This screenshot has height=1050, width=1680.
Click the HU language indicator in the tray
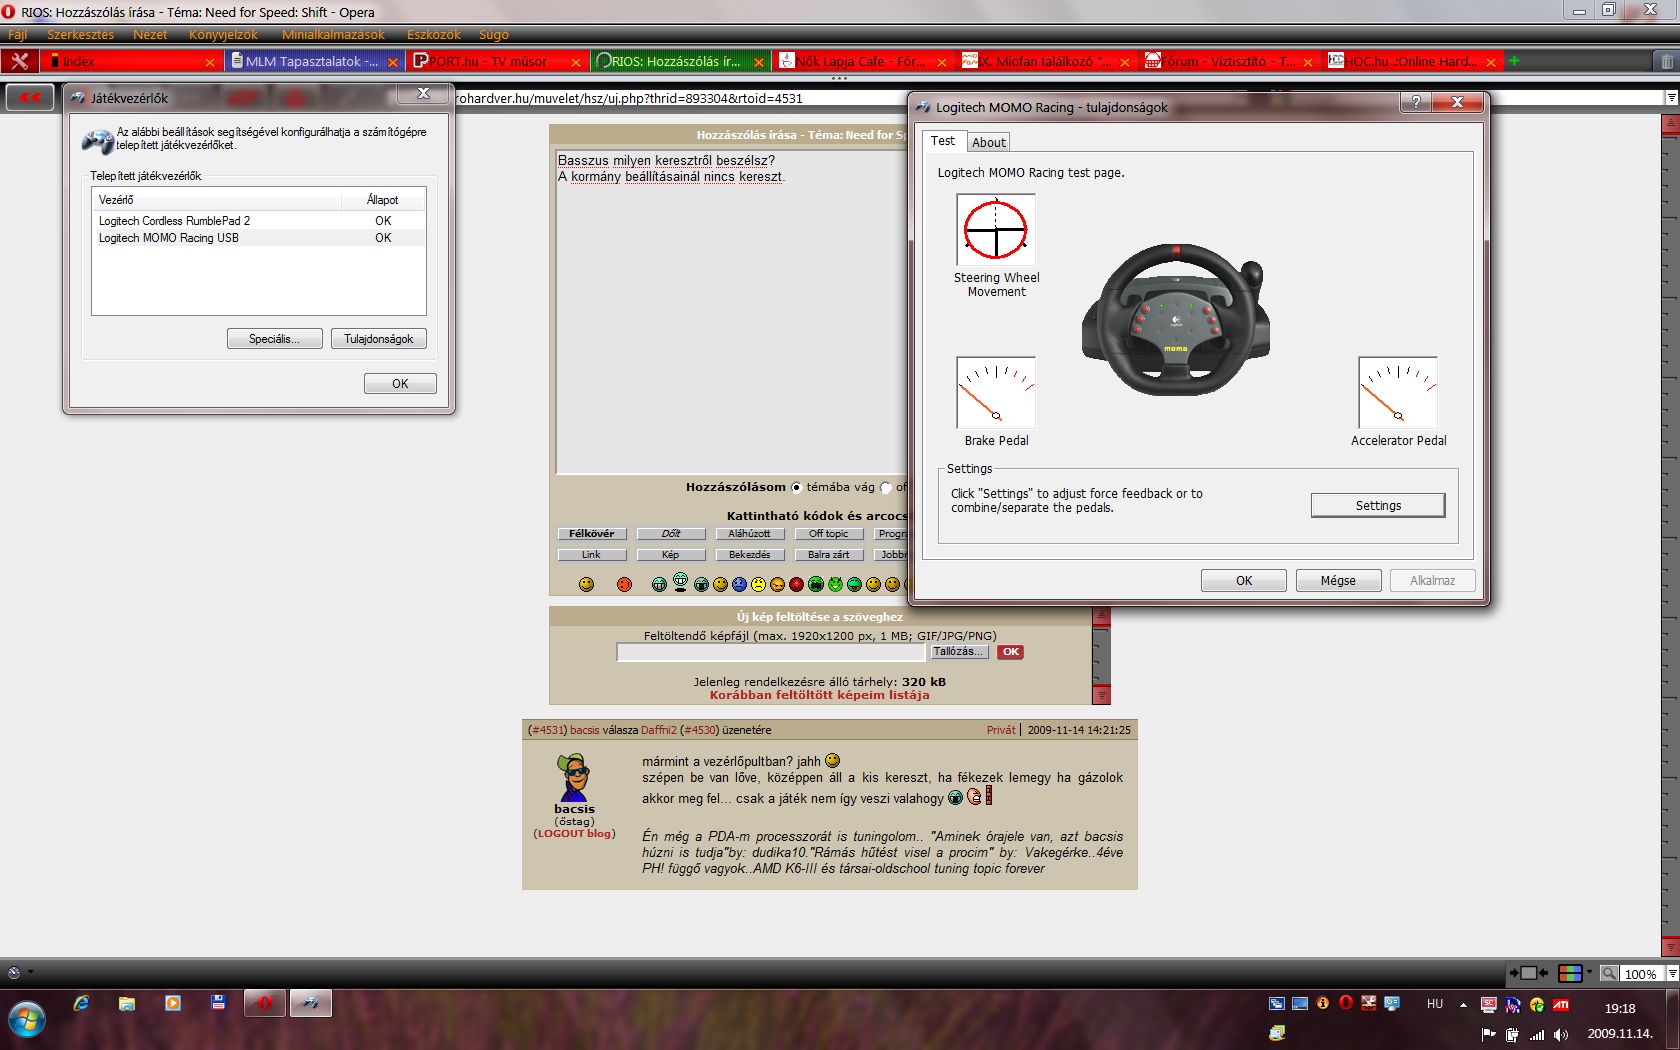pos(1435,1004)
